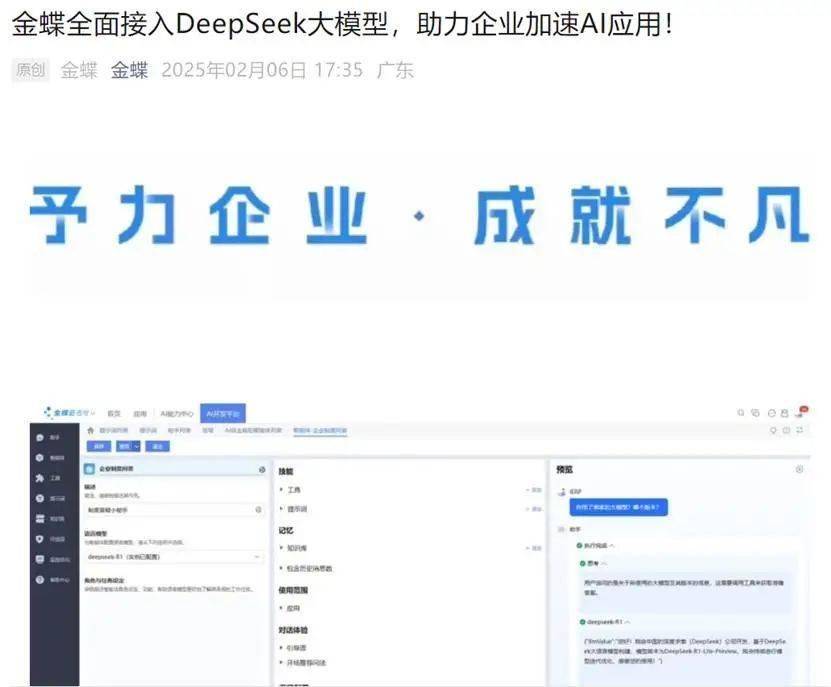831x687 pixels.
Task: Open the deepseek-R1 language model dropdown
Action: coord(174,557)
